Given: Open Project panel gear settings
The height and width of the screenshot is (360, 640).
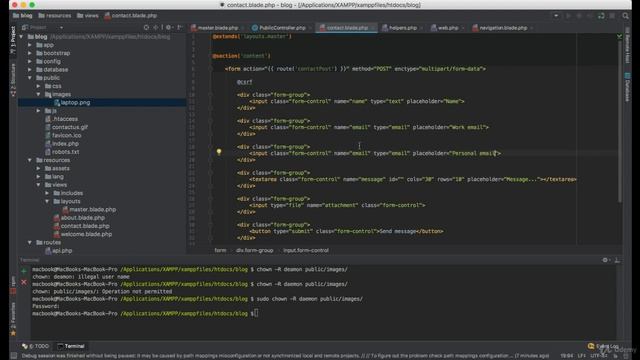Looking at the screenshot, I should [x=169, y=27].
